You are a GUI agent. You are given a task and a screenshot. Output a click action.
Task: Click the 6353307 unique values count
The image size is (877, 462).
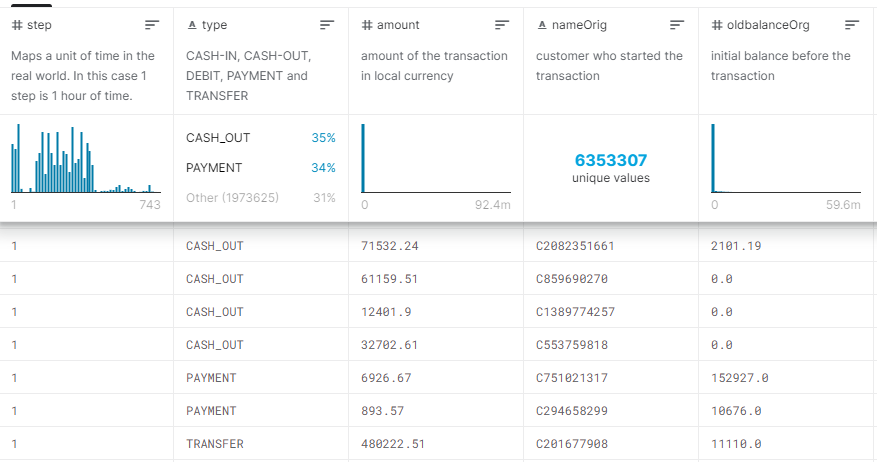[610, 160]
